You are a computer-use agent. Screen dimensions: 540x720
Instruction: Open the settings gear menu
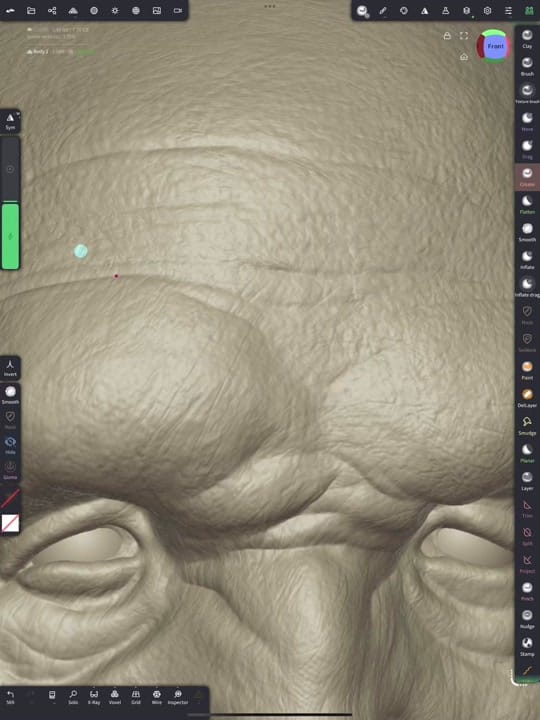[487, 10]
